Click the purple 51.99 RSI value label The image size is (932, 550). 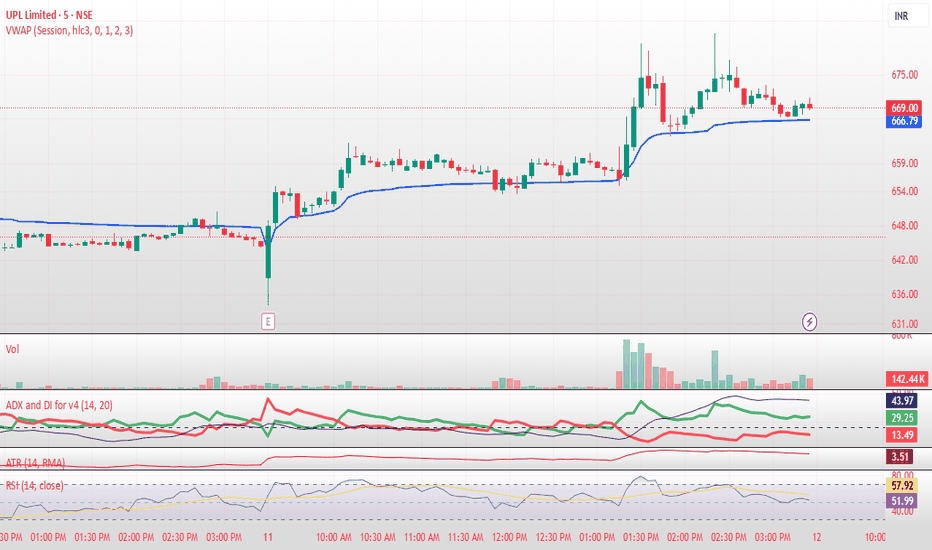pos(902,501)
